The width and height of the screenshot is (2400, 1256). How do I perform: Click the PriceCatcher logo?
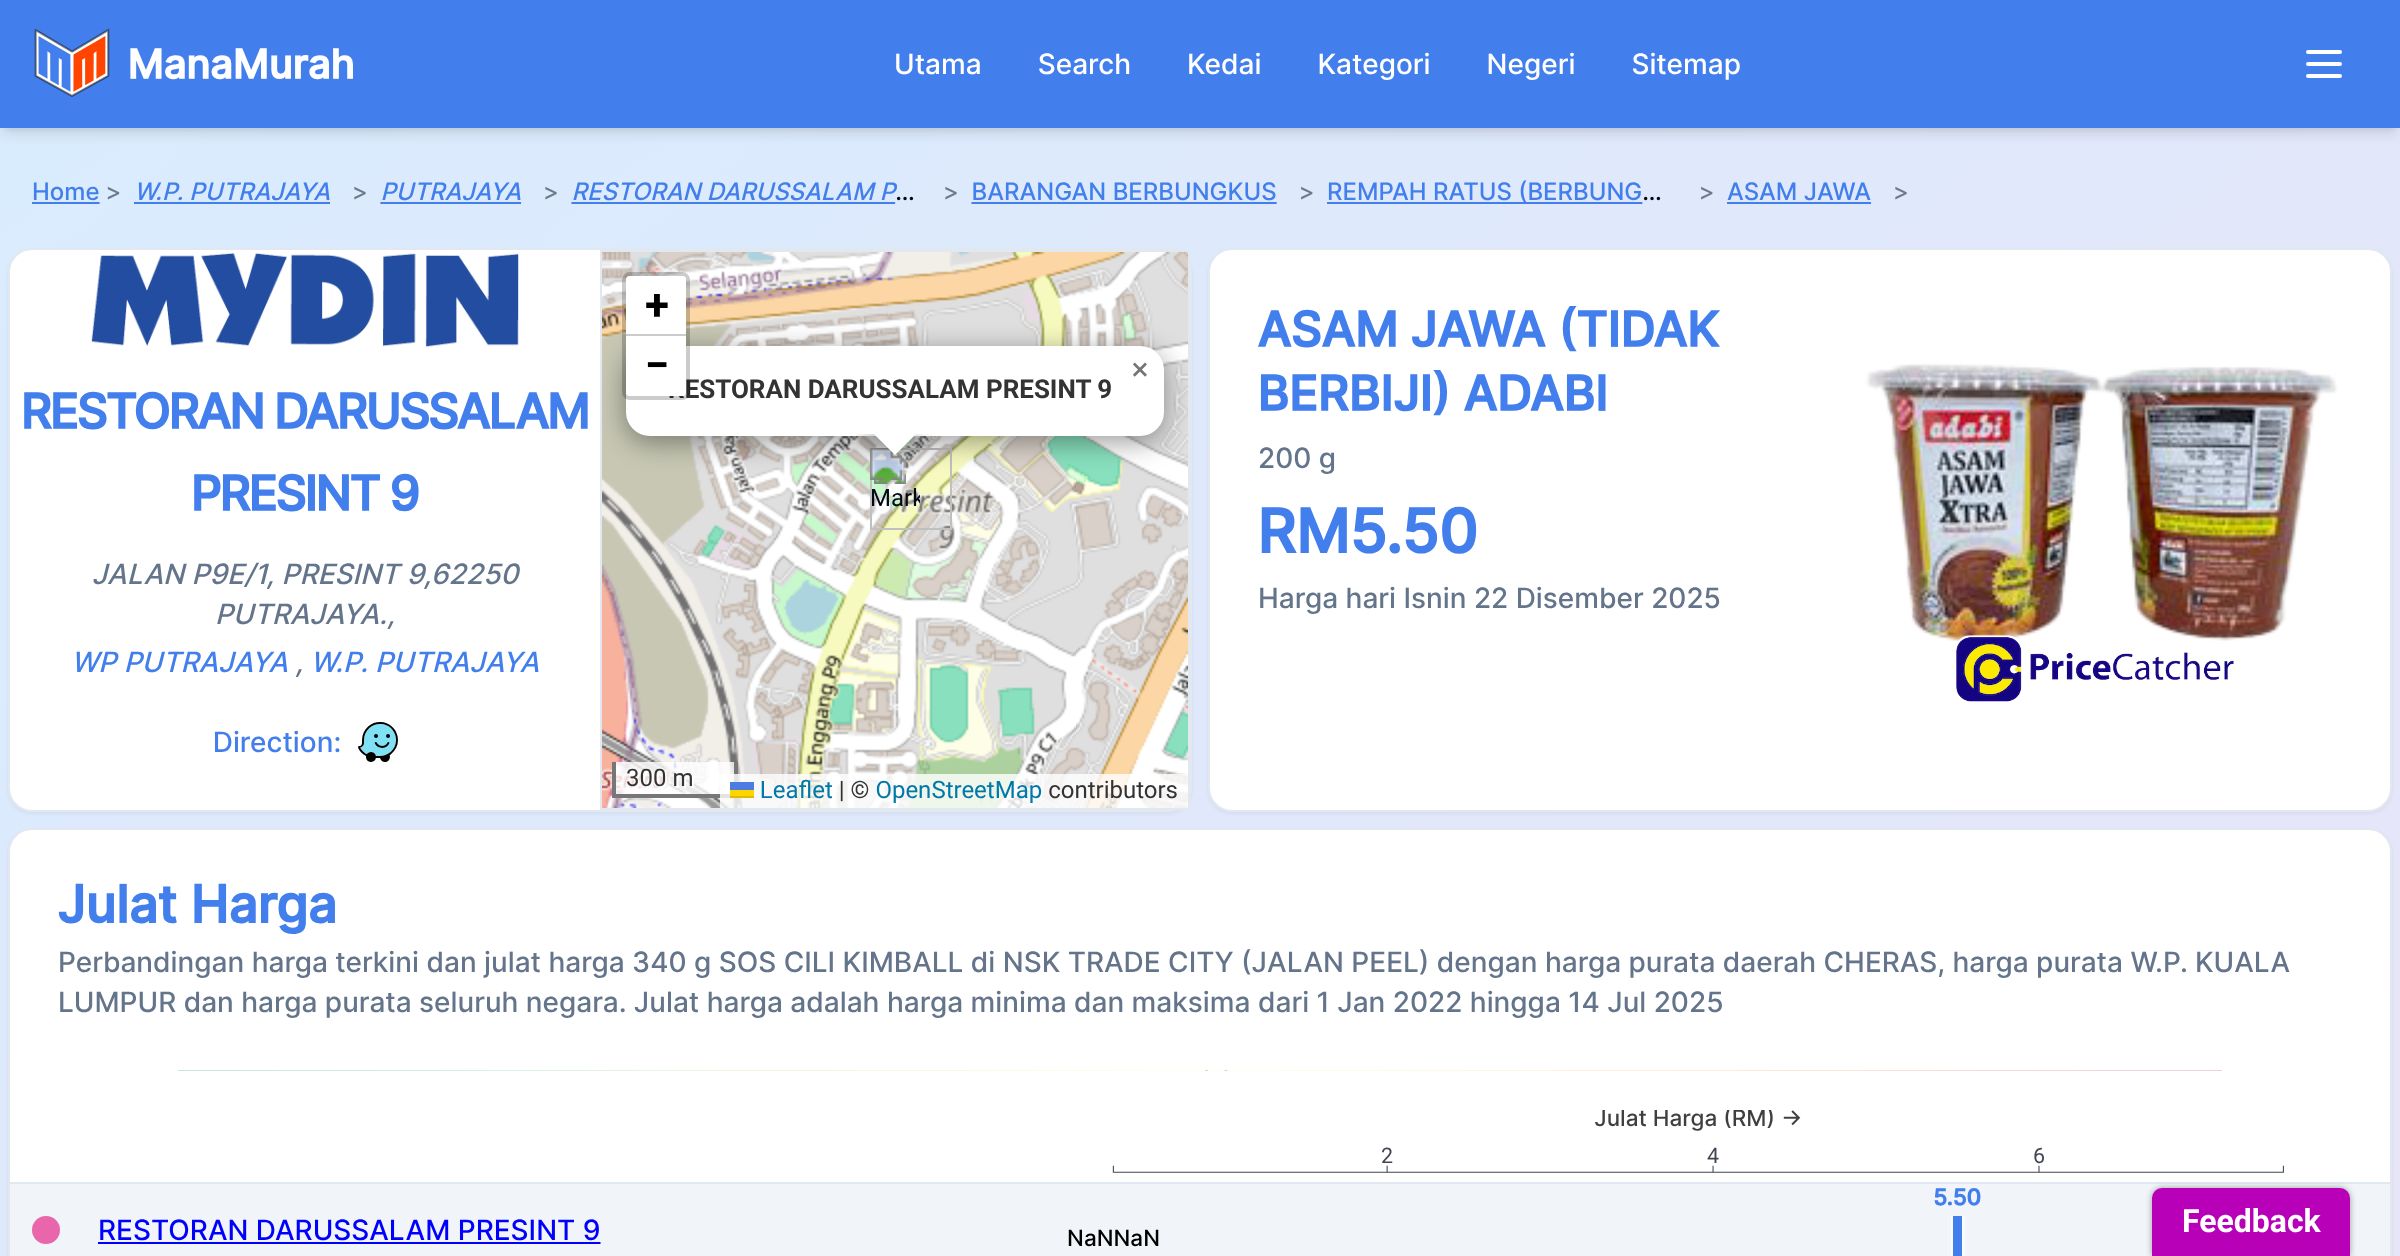(x=2094, y=668)
